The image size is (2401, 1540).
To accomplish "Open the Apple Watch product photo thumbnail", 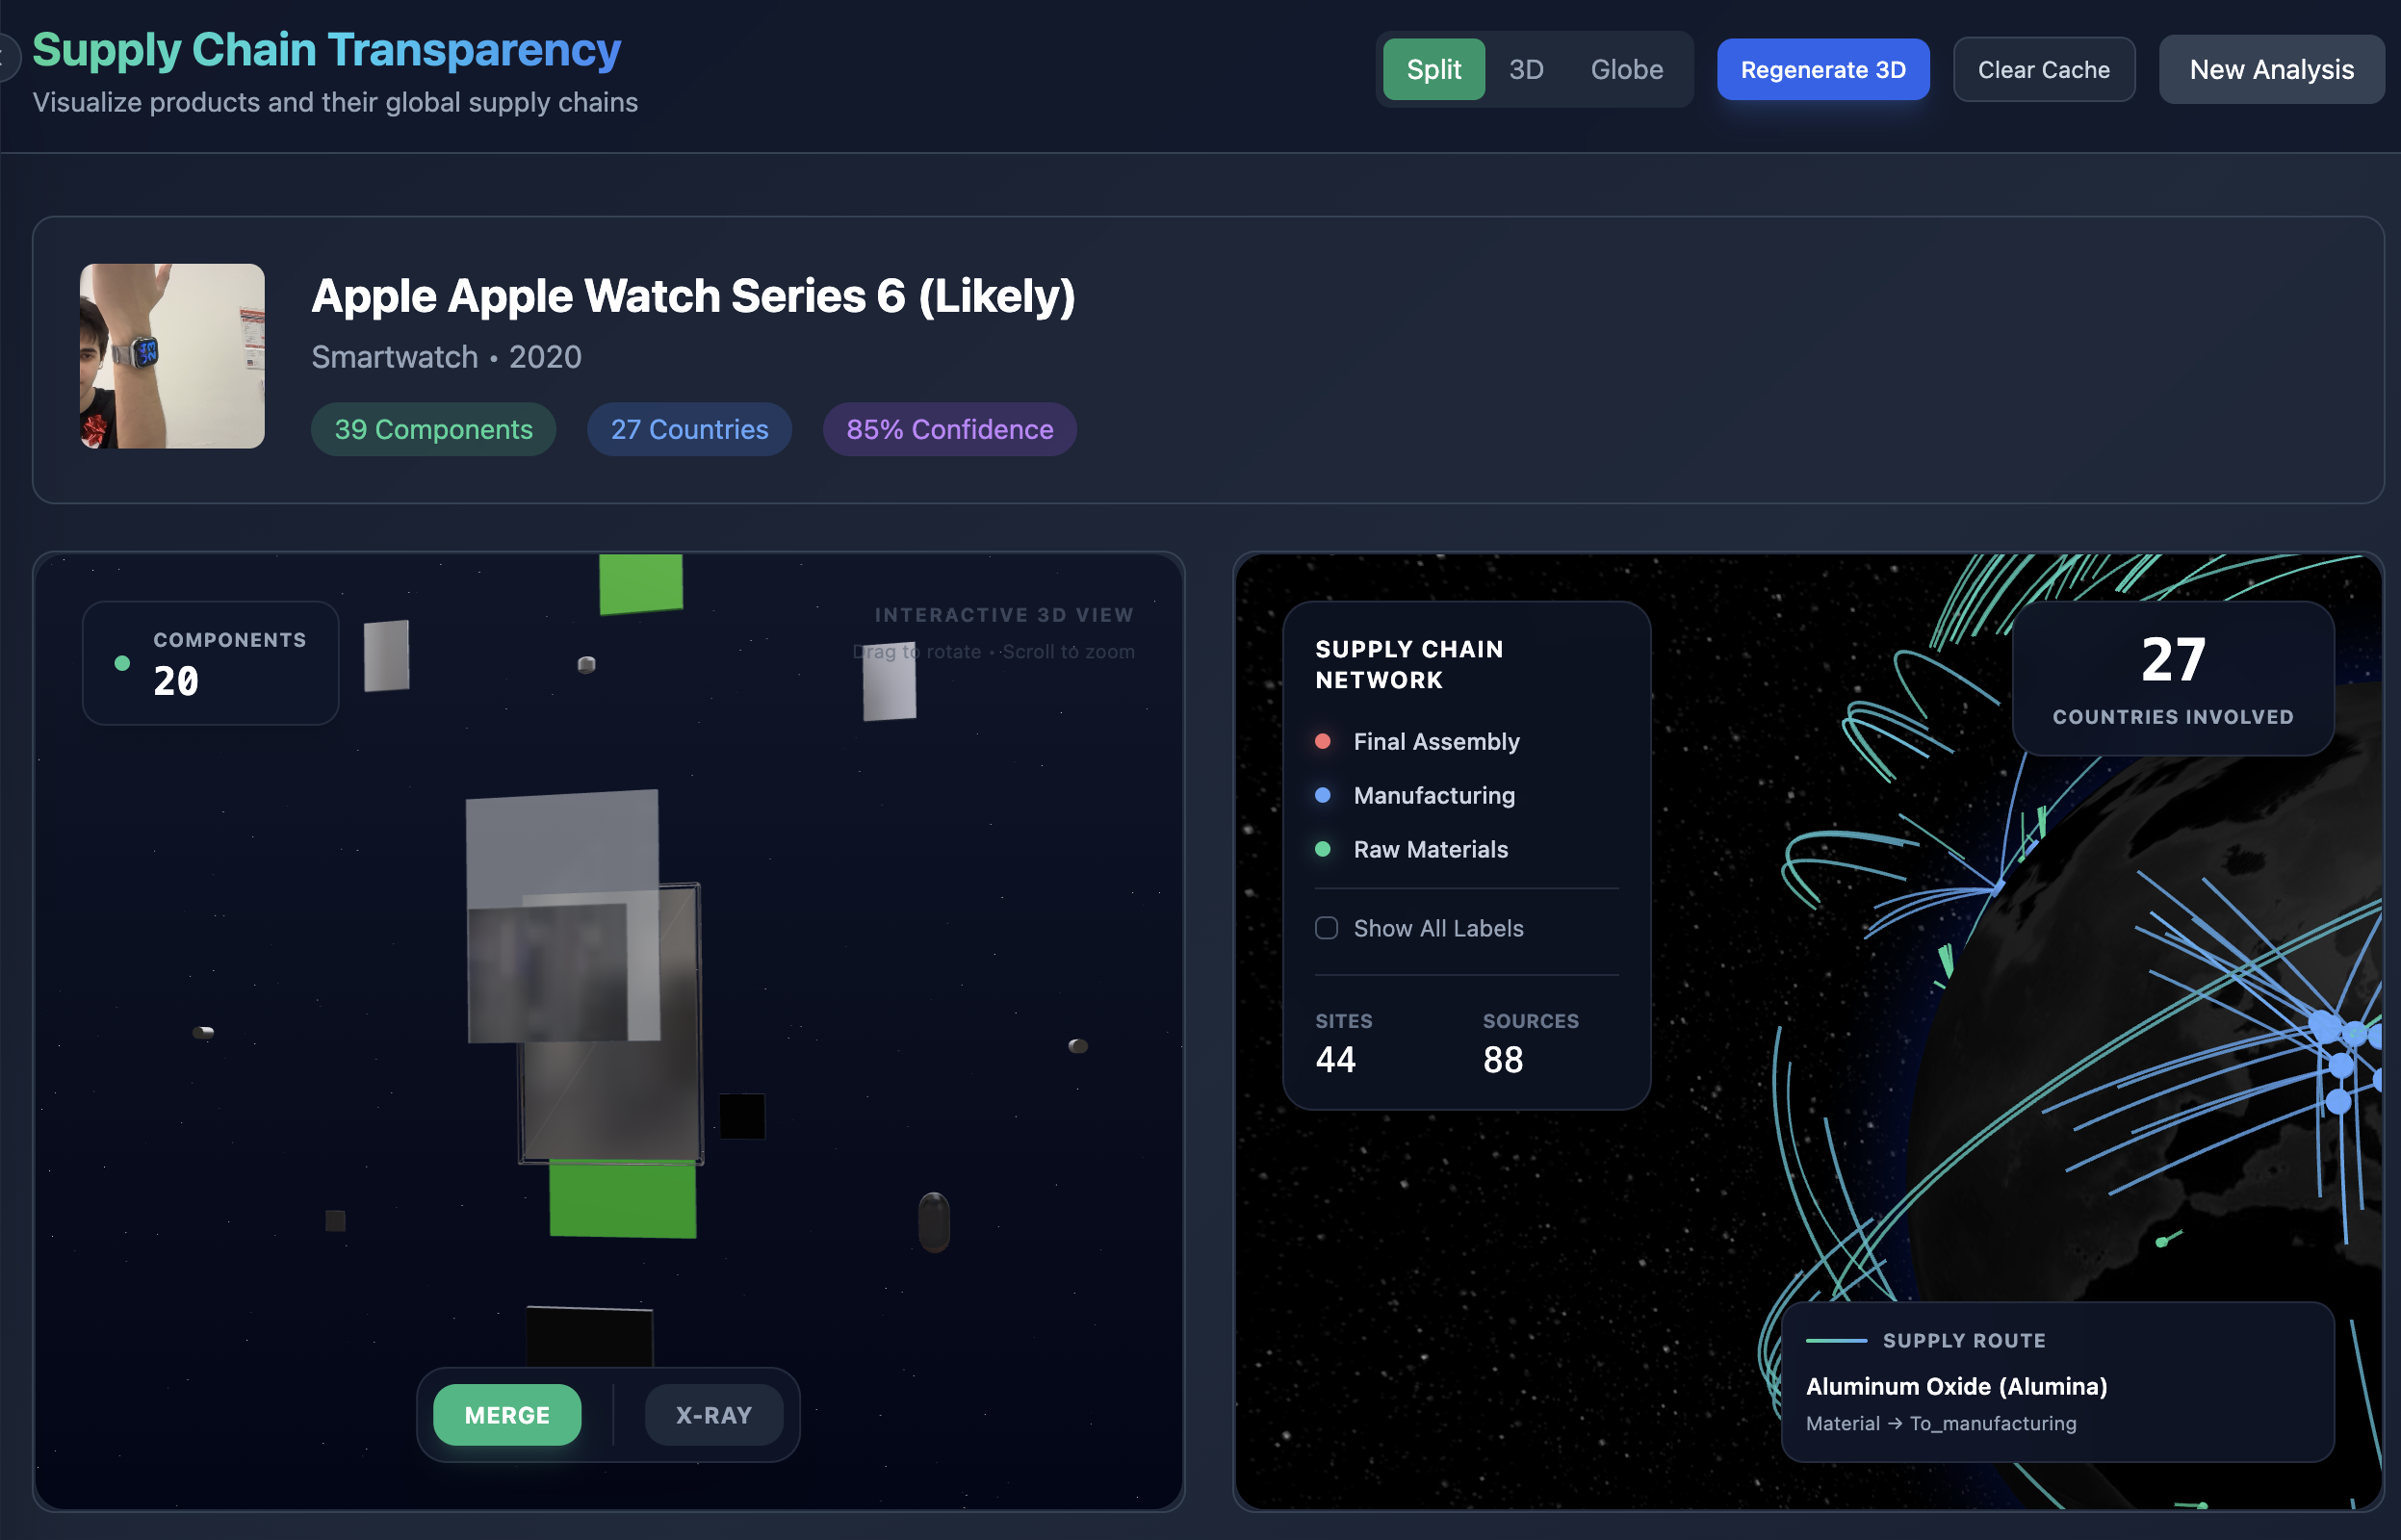I will (172, 356).
